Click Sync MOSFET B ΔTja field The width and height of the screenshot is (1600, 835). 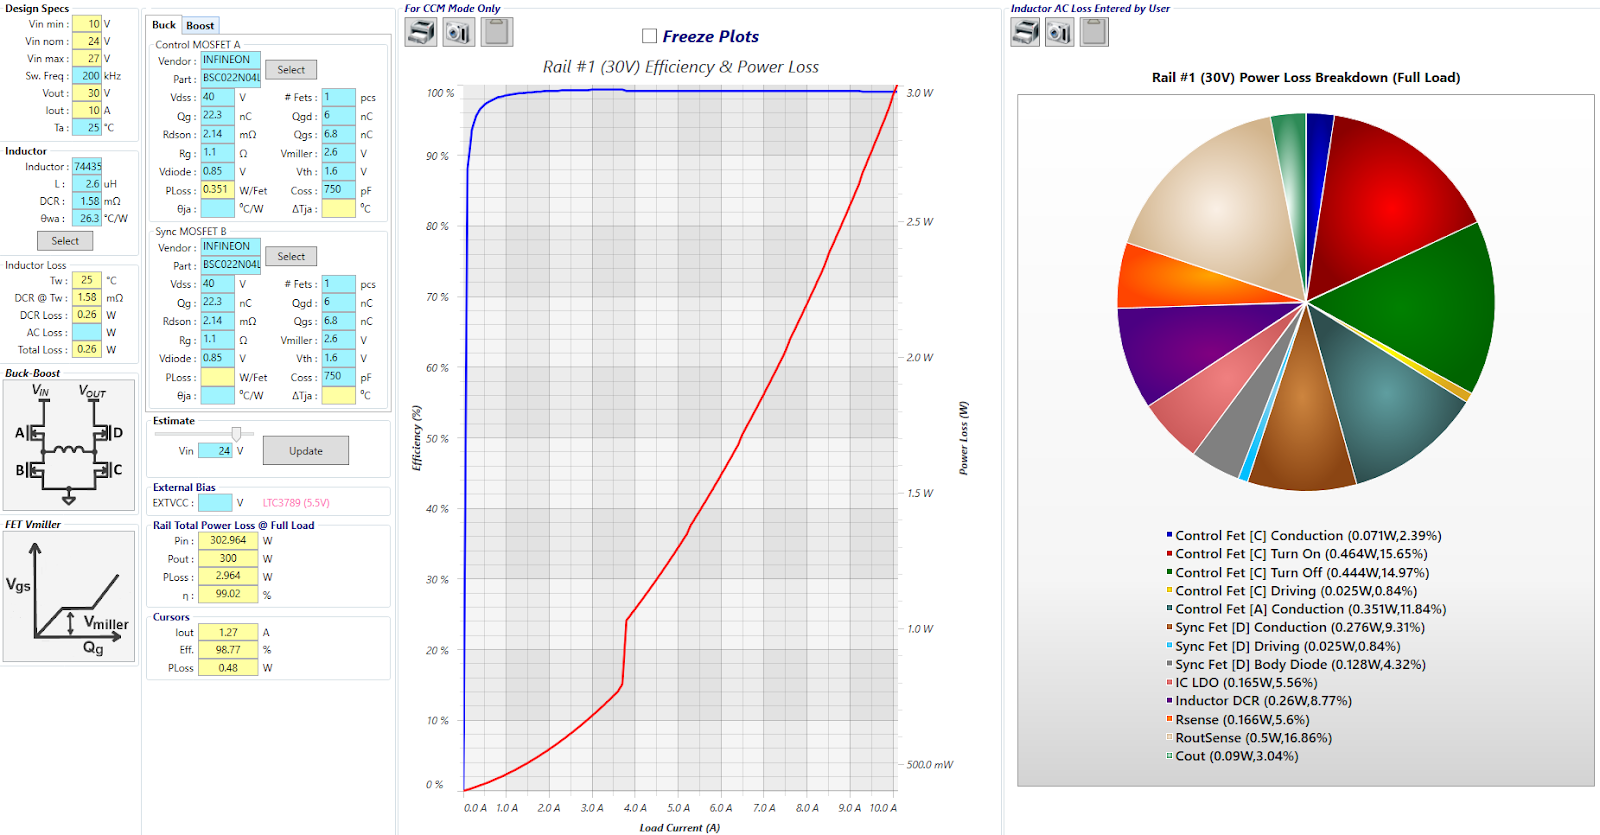coord(338,395)
